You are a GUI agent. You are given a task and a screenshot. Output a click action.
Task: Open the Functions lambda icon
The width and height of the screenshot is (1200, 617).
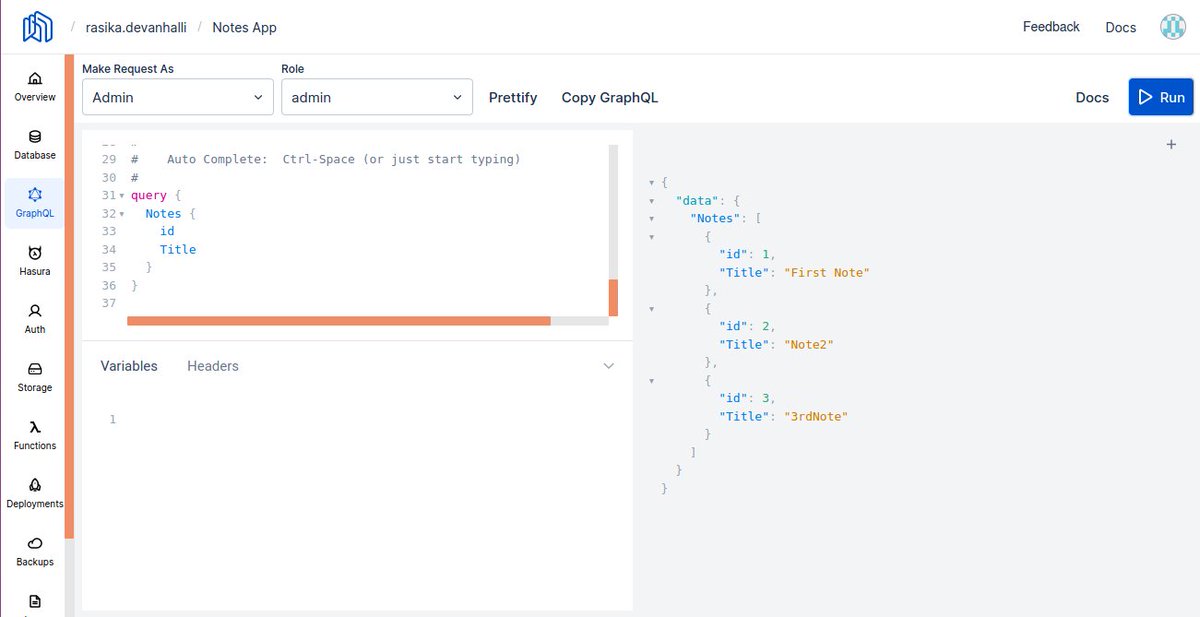coord(35,427)
